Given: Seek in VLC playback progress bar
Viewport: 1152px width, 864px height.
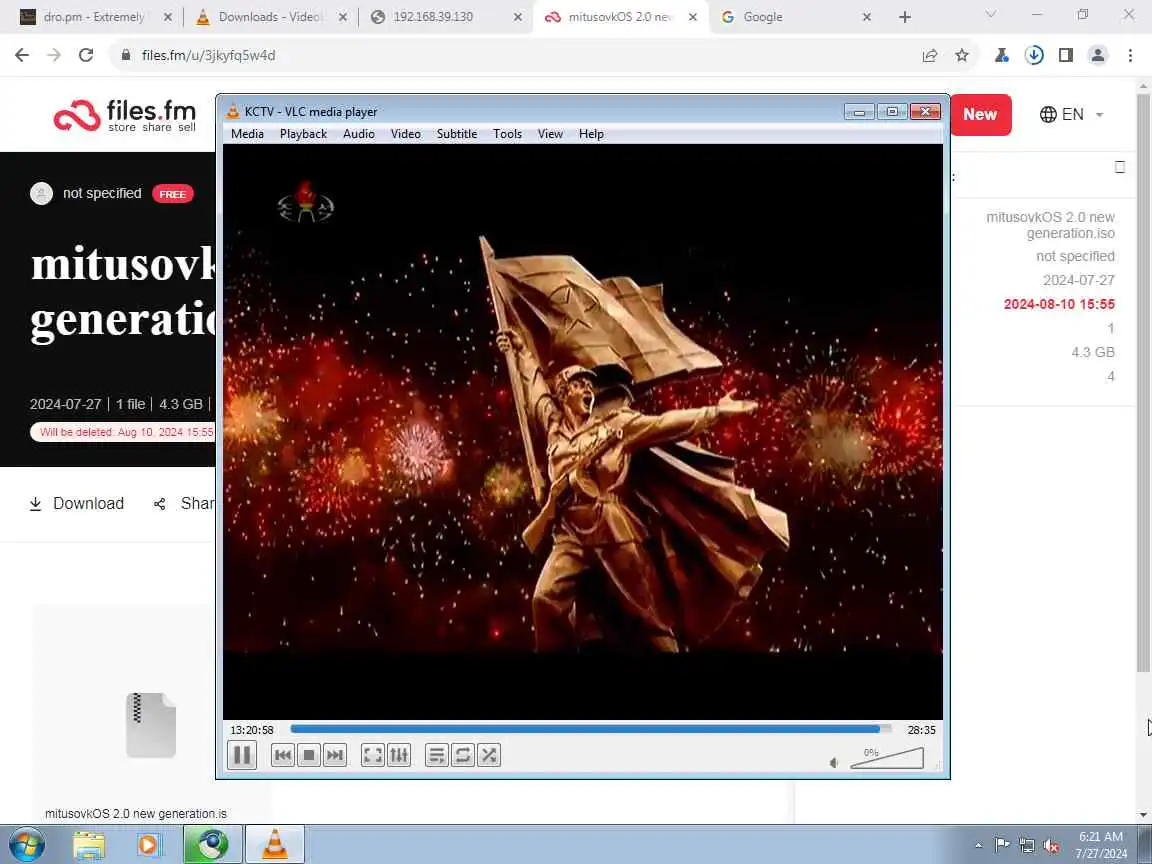Looking at the screenshot, I should [591, 729].
